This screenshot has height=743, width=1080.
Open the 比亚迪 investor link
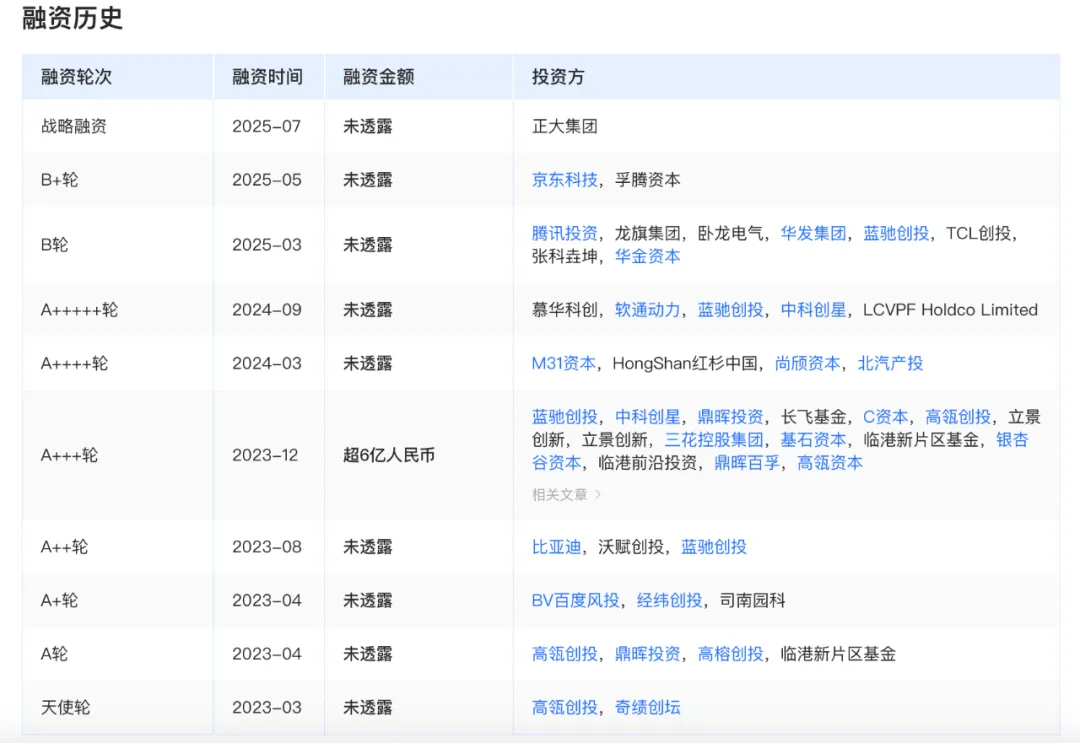tap(556, 547)
